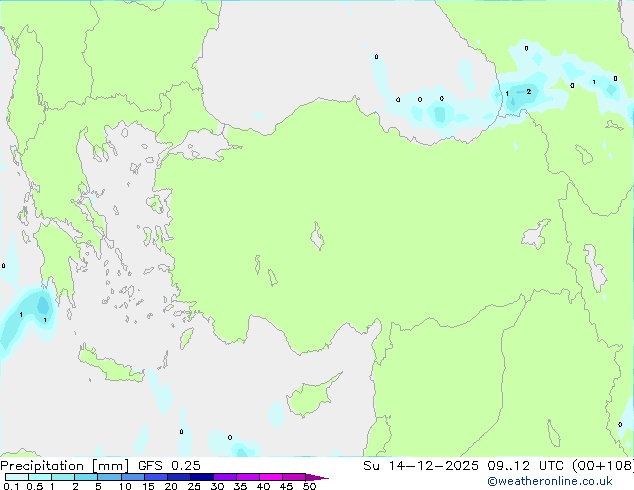Click the legend arrow tip beyond 50
634x490 pixels.
[317, 477]
